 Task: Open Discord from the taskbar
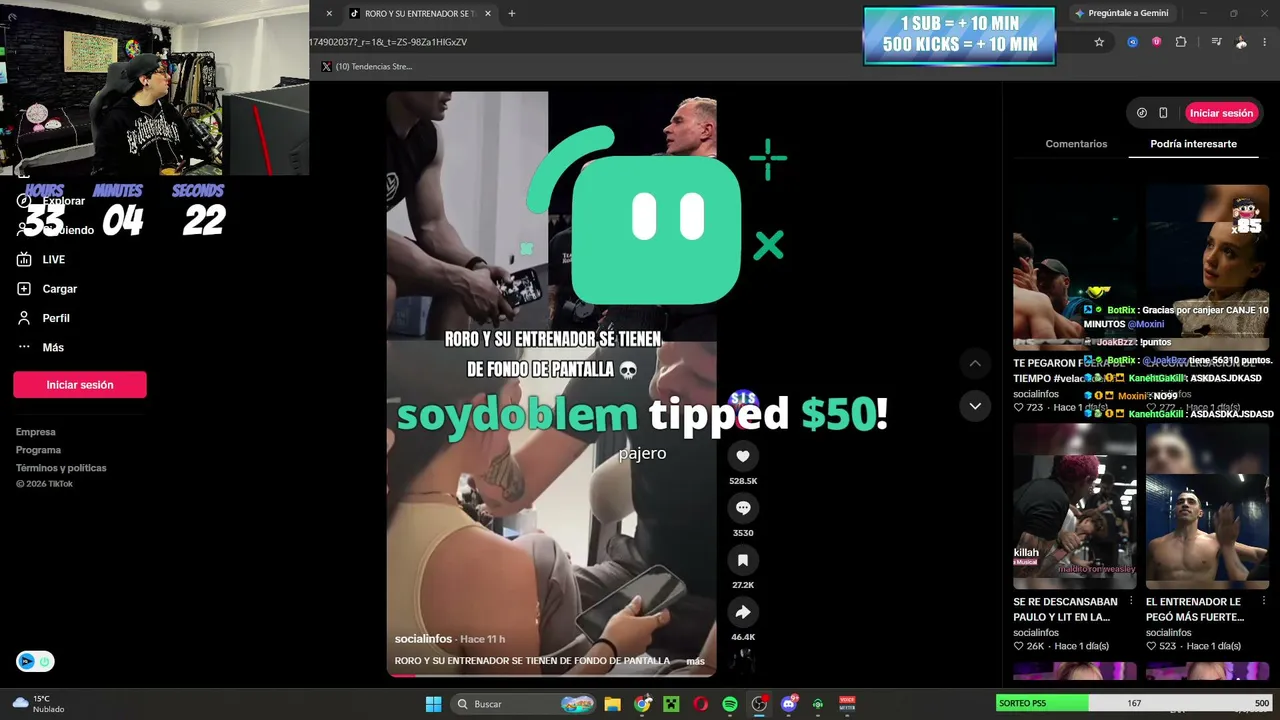click(x=789, y=704)
